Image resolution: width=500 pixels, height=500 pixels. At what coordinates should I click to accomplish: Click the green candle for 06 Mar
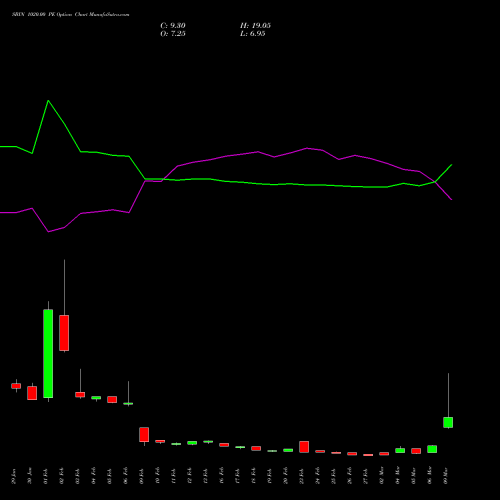[x=432, y=449]
